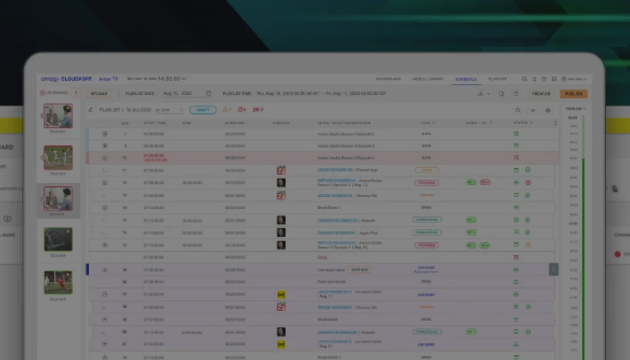Collapse the channel sidebar with the chevron
This screenshot has height=360, width=630.
(x=76, y=93)
